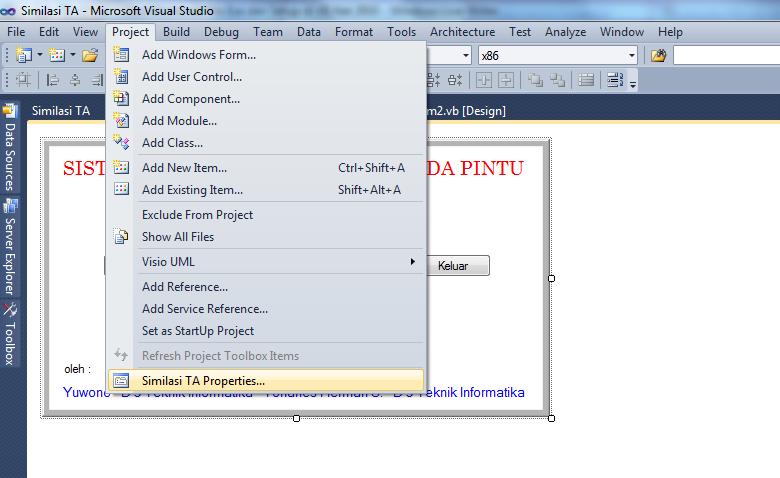Choose Add Class menu item
Image resolution: width=780 pixels, height=478 pixels.
coord(266,143)
